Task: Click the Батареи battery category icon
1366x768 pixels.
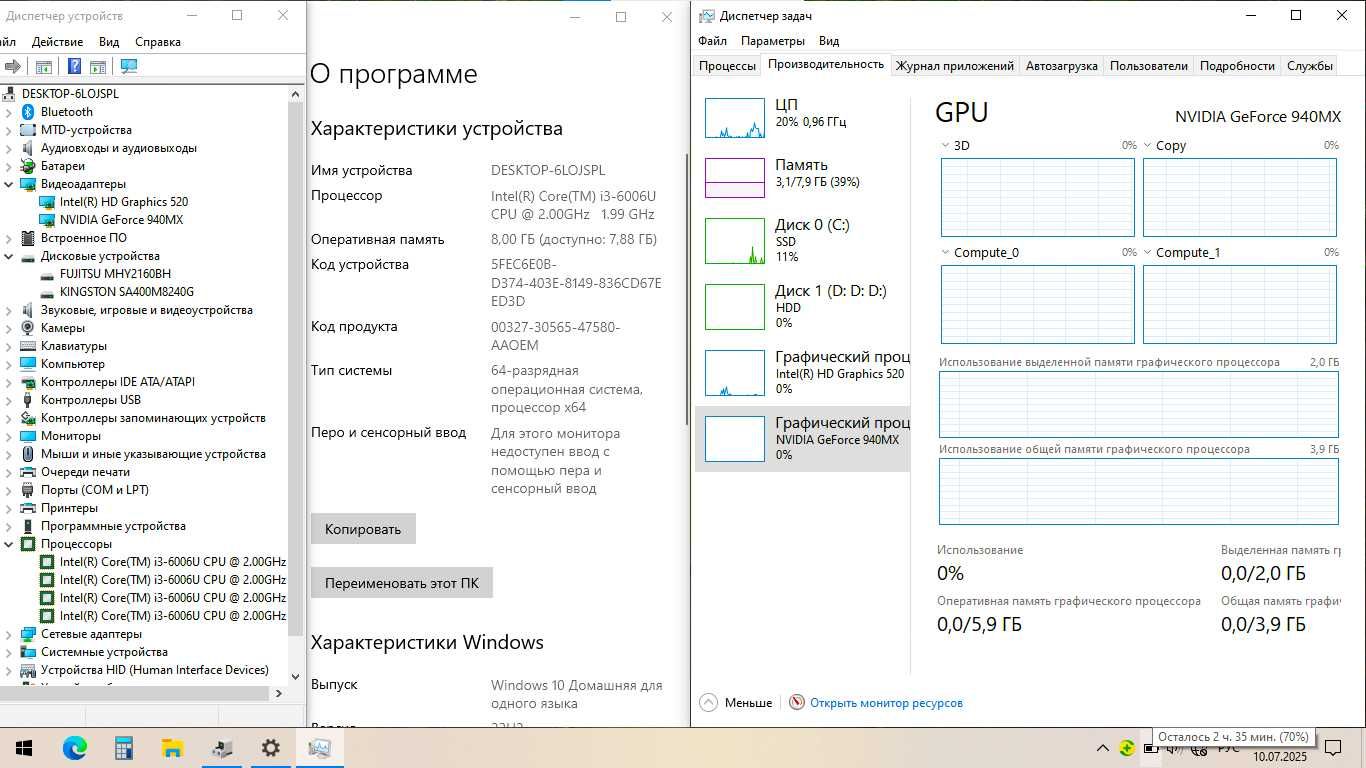Action: click(x=28, y=166)
